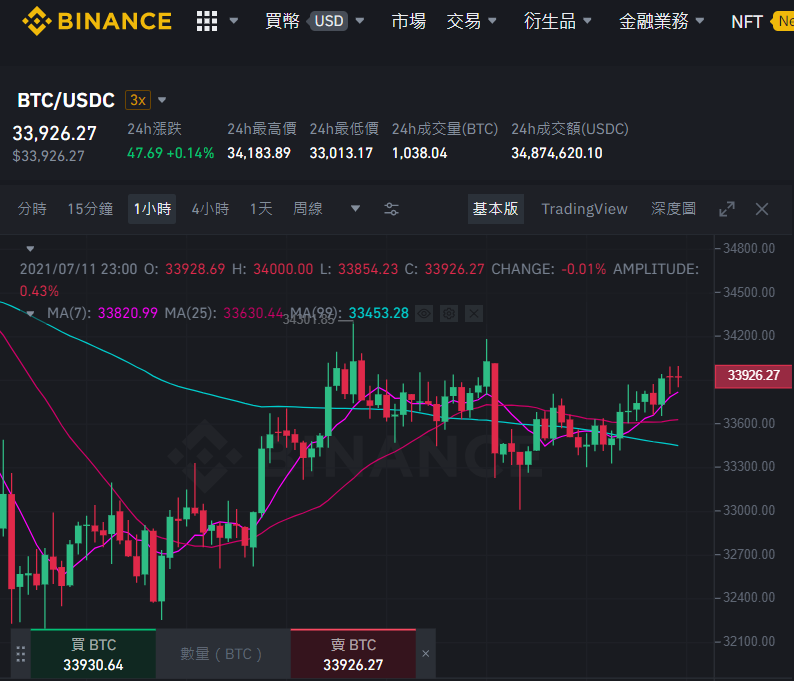Expand the arrow next to 金融業務

[x=700, y=21]
